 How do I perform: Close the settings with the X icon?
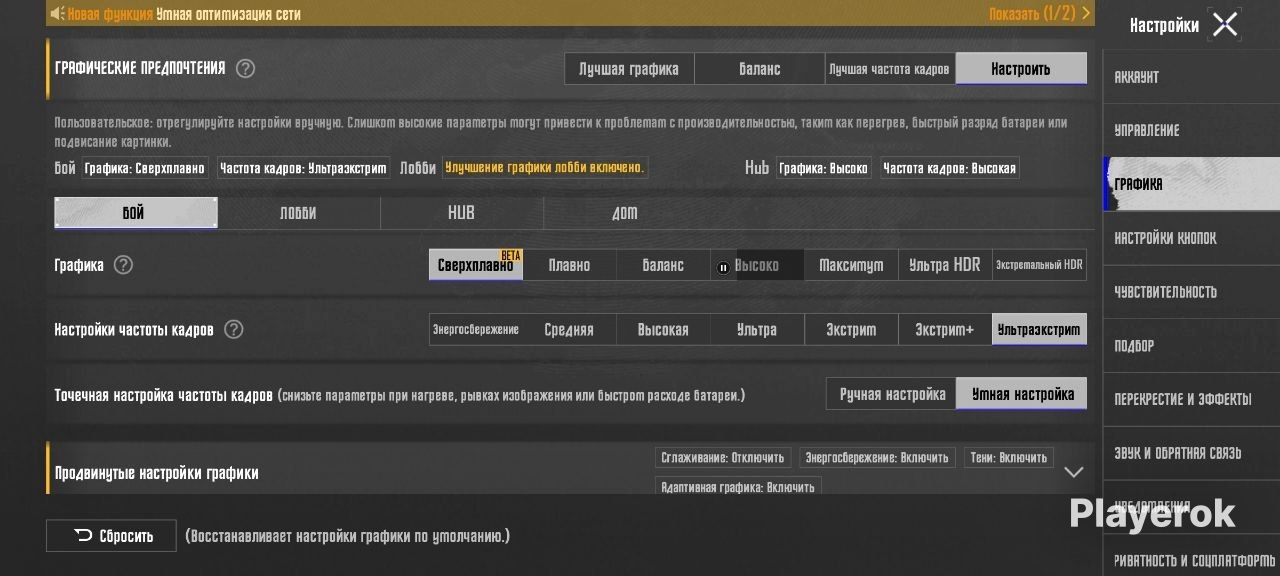tap(1225, 25)
